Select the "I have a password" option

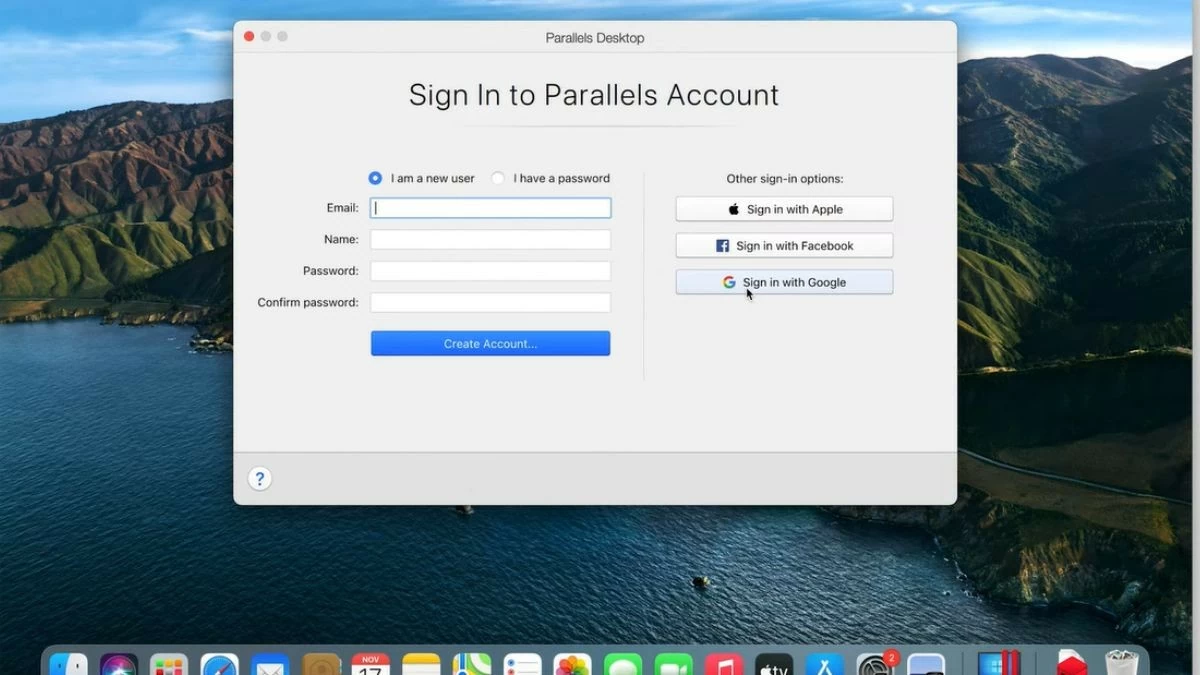498,178
